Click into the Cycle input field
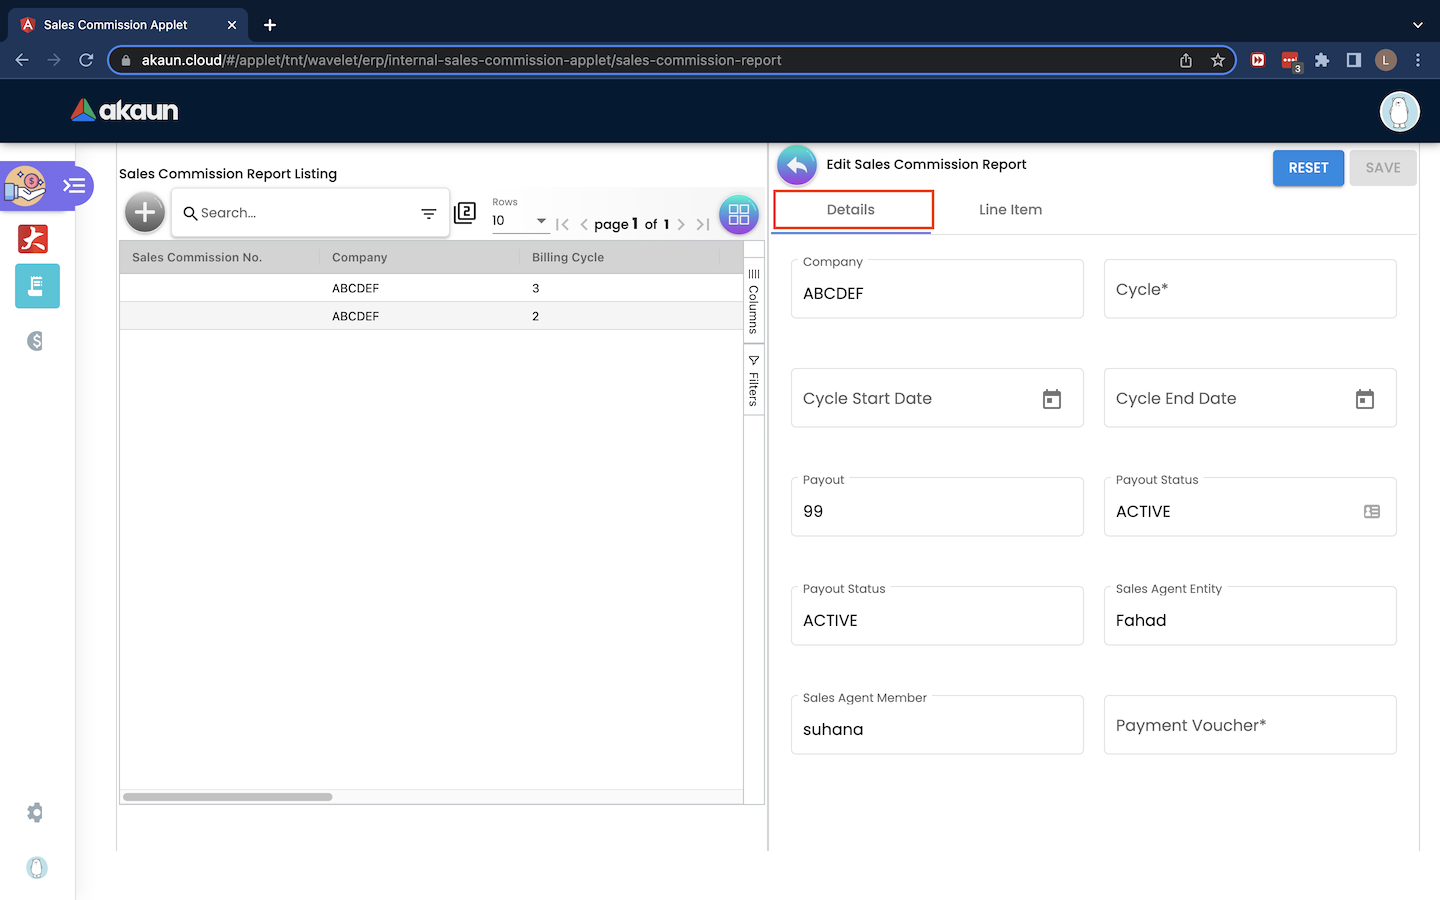 pos(1249,290)
